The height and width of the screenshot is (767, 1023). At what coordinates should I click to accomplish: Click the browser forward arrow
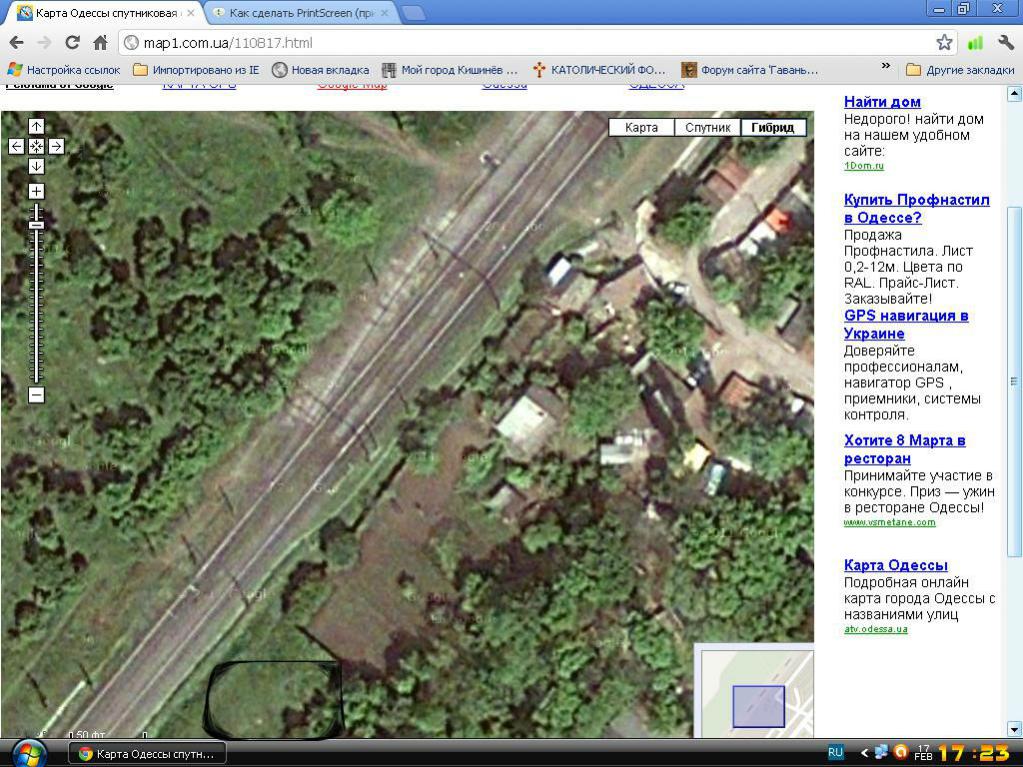coord(44,43)
